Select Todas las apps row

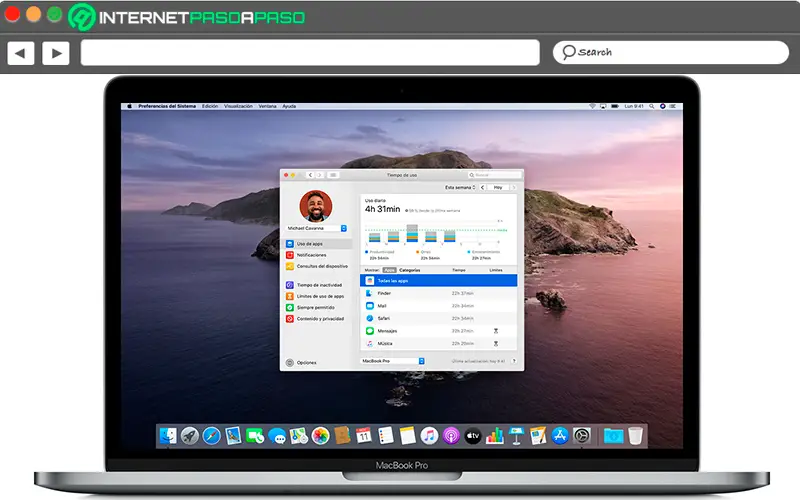point(438,281)
